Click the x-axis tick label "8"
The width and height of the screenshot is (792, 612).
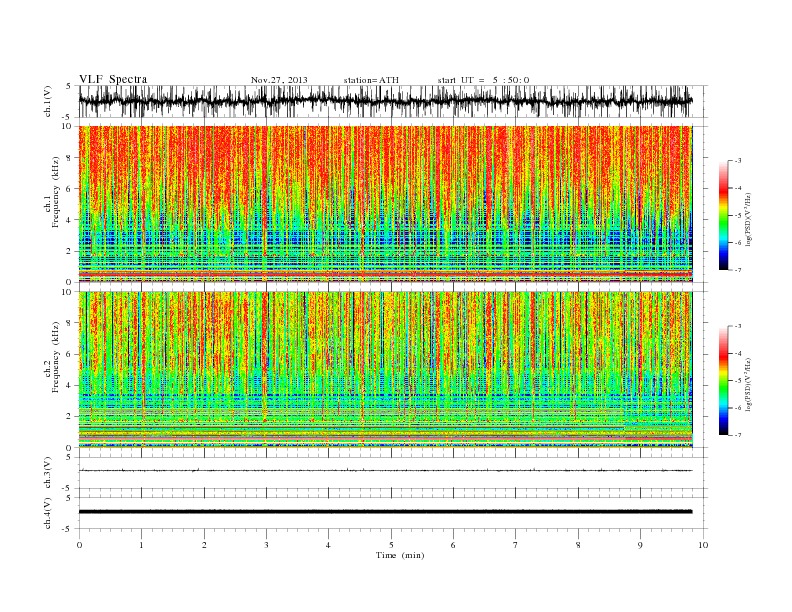coord(578,545)
